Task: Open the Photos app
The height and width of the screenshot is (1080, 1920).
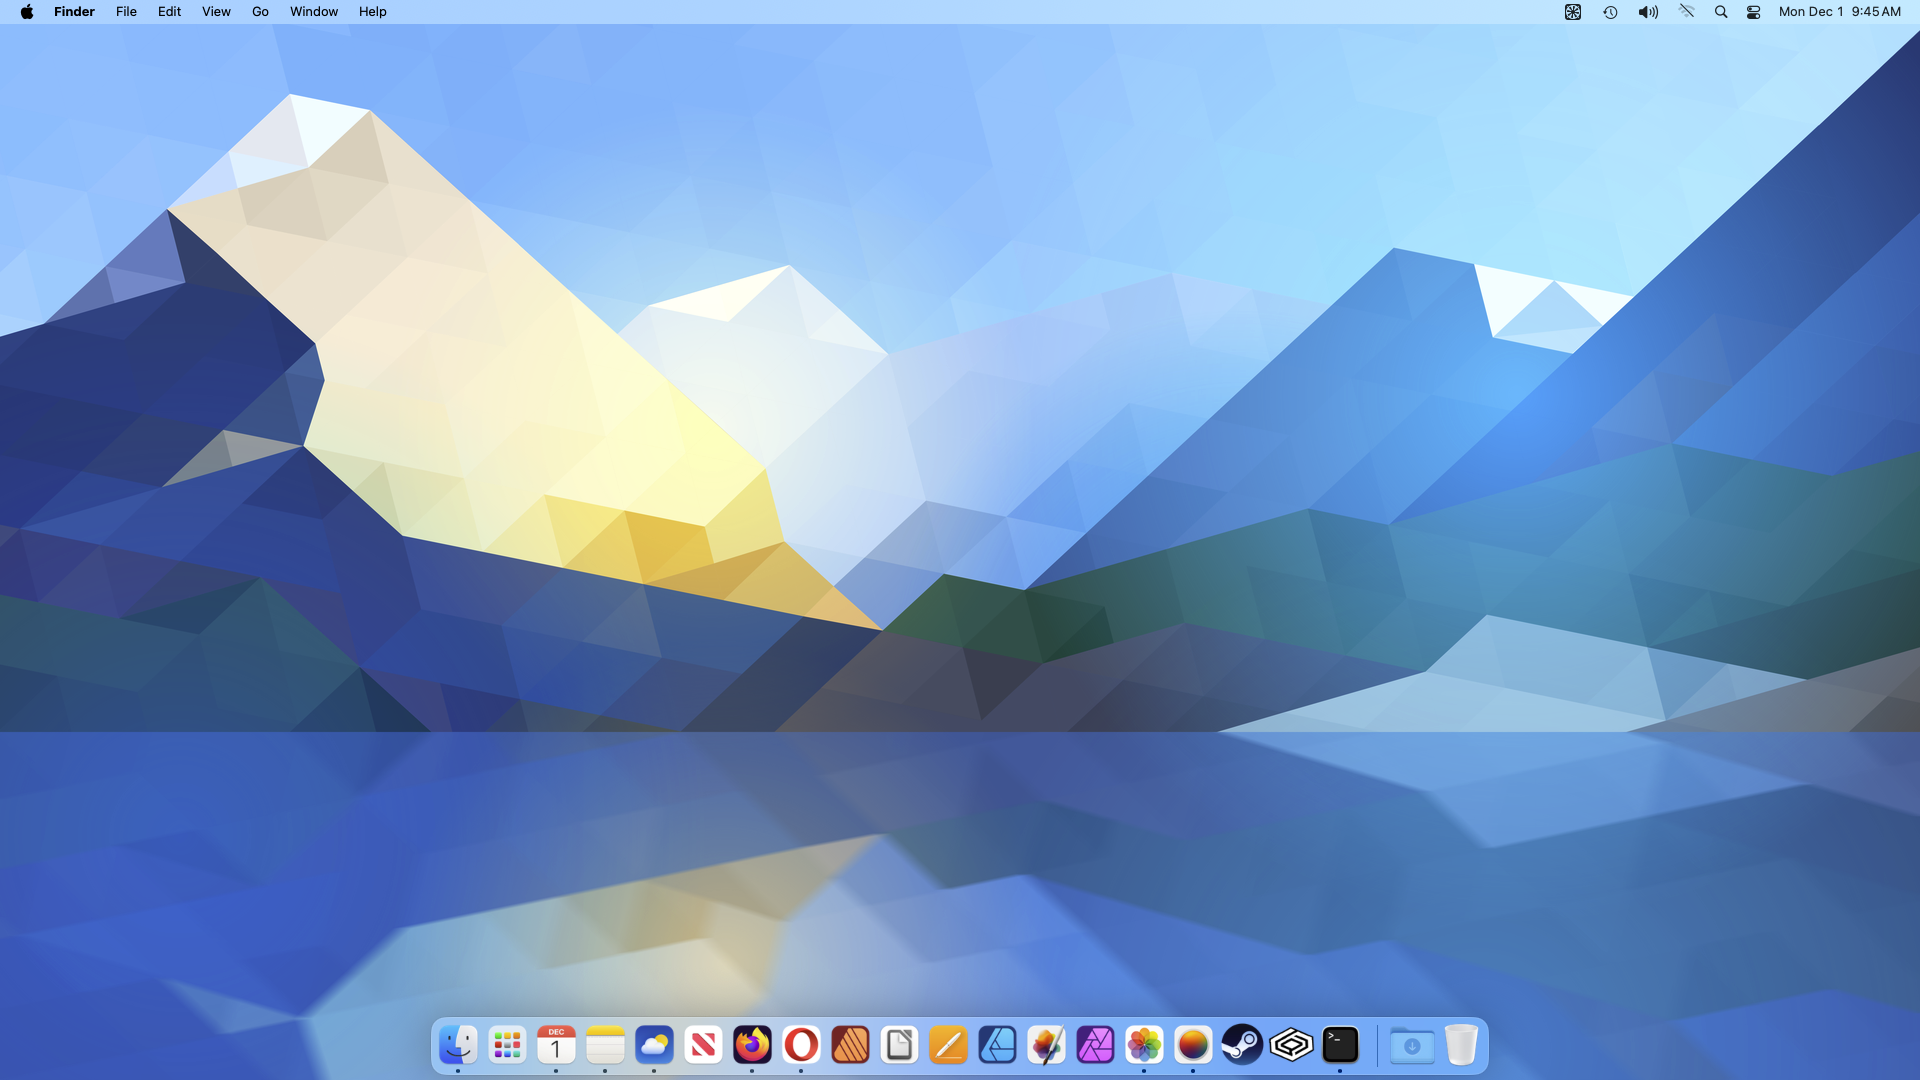Action: (1144, 1046)
